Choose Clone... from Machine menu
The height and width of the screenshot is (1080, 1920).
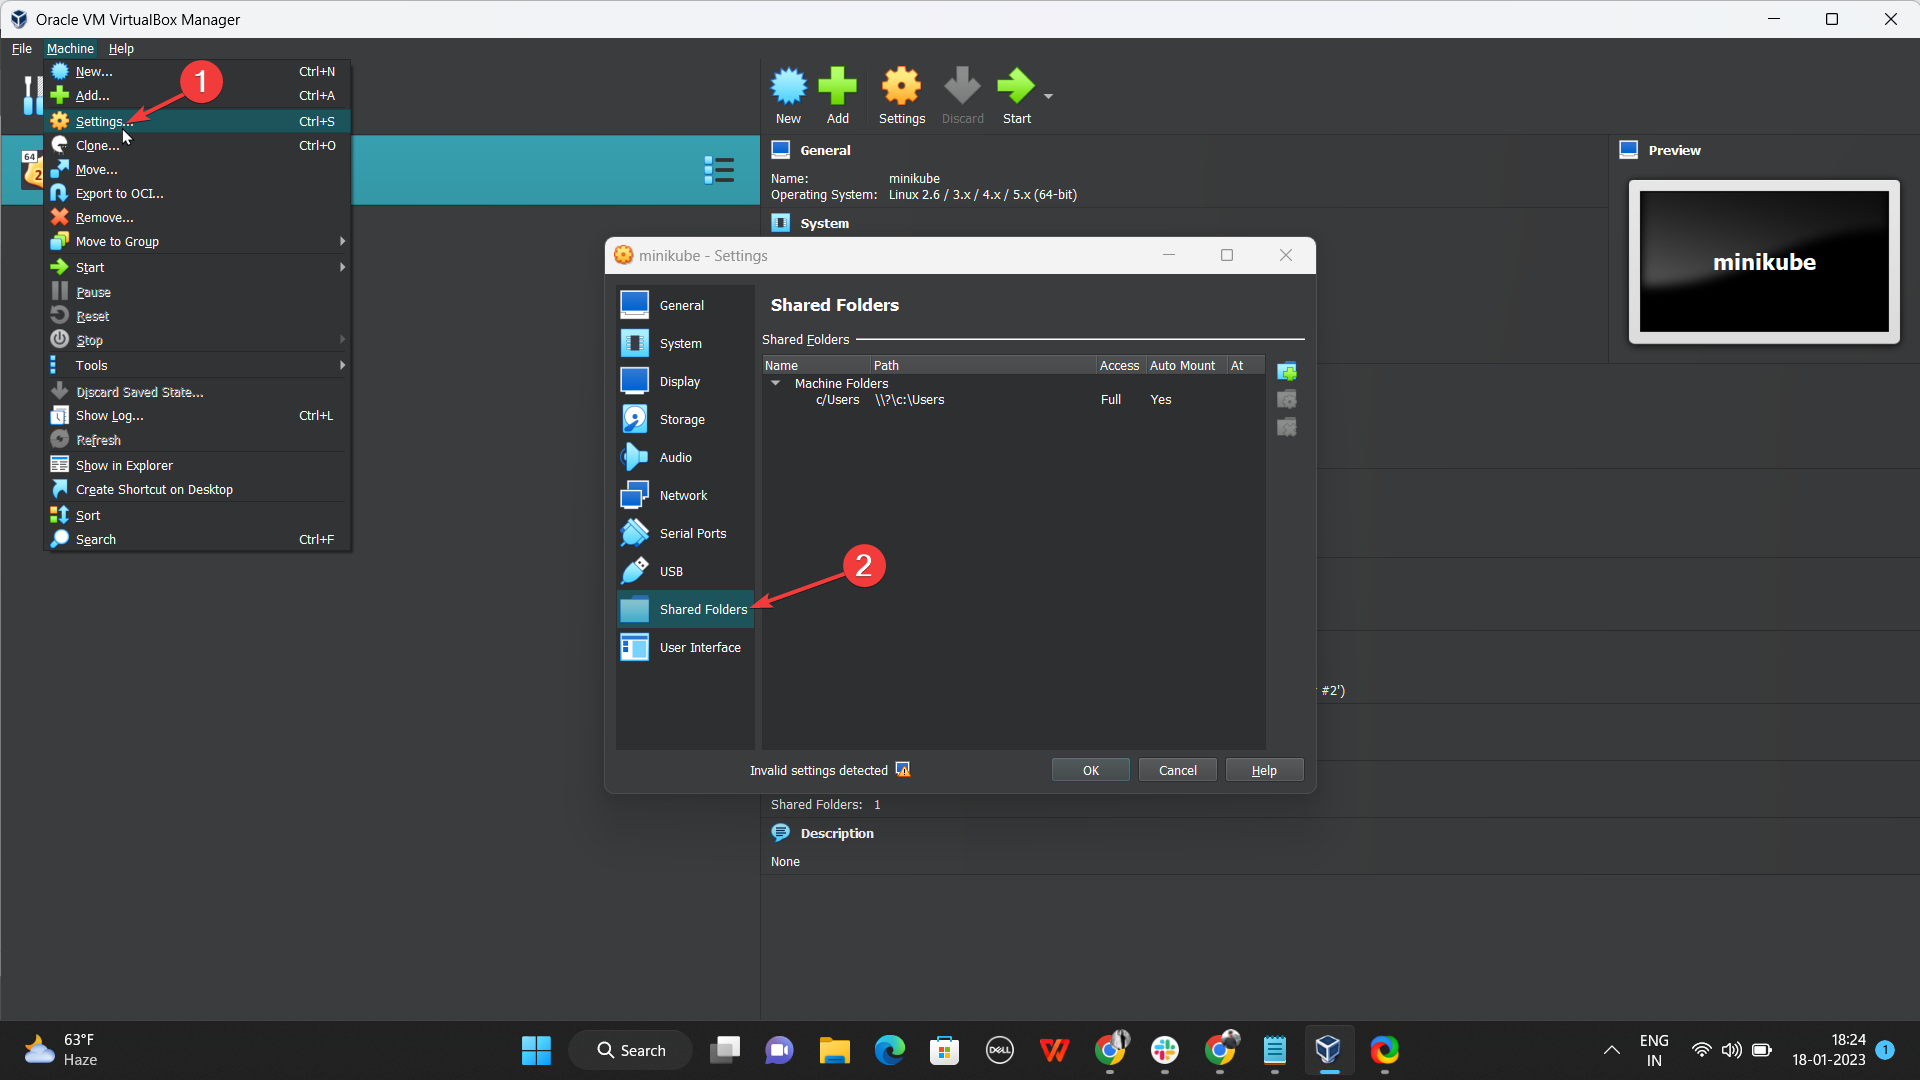click(x=197, y=145)
